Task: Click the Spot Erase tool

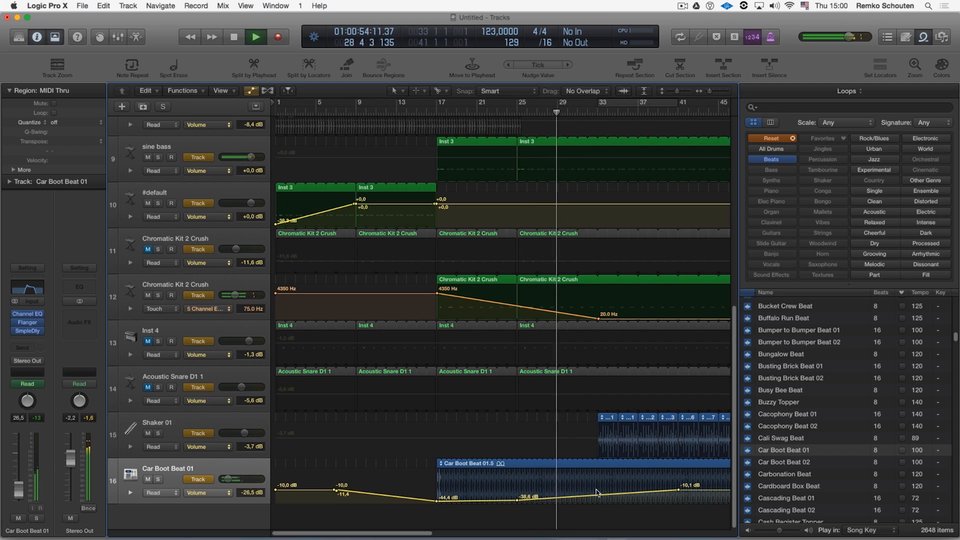Action: (173, 67)
